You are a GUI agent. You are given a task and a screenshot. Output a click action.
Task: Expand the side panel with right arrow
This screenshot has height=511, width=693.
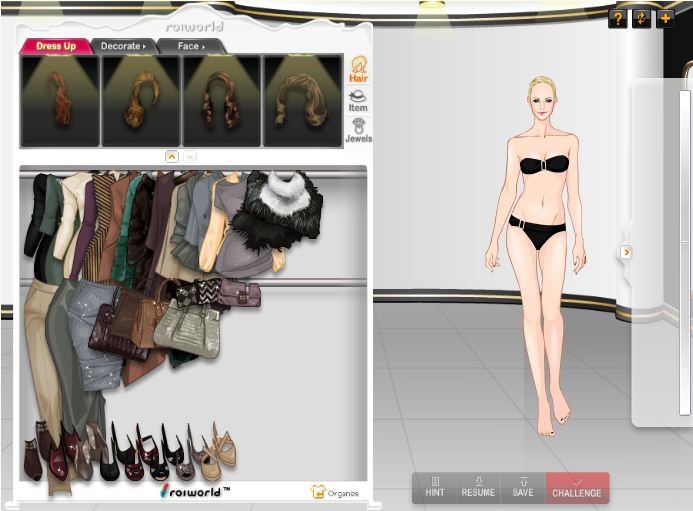pos(626,252)
